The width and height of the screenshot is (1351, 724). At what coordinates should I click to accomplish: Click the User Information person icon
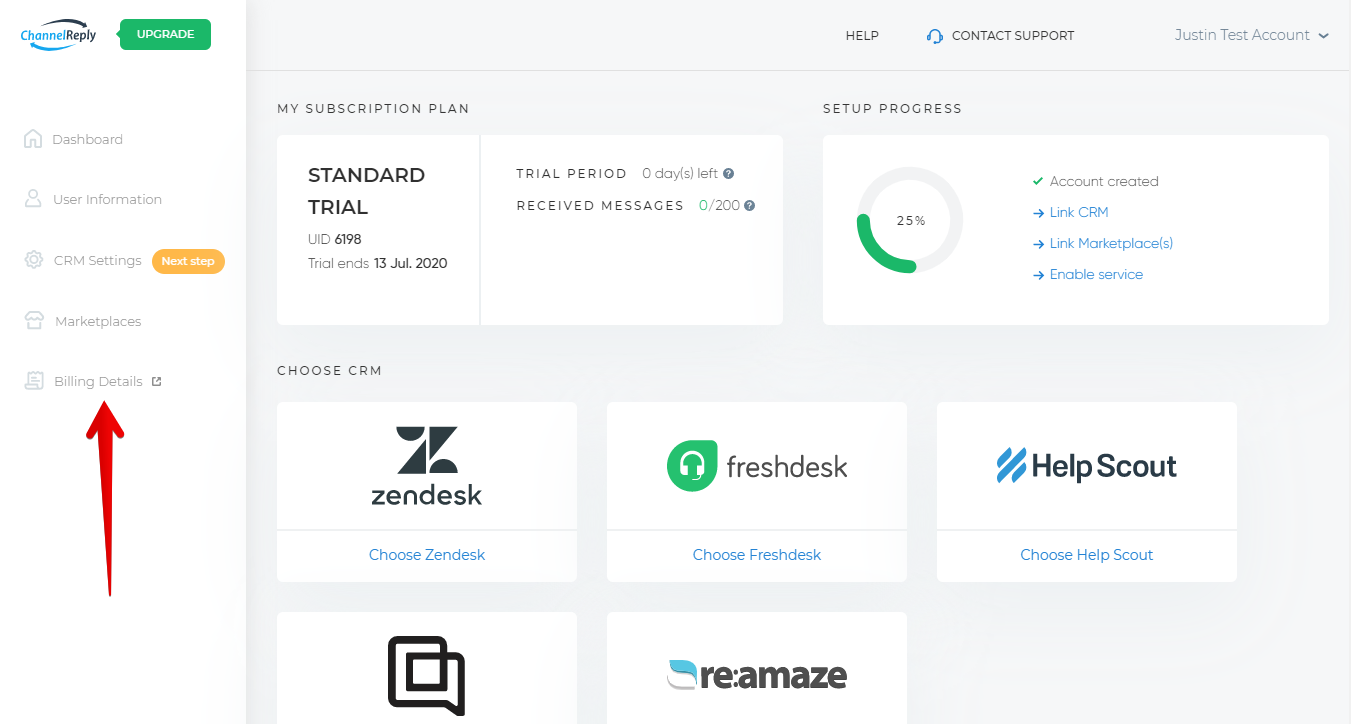click(x=33, y=199)
